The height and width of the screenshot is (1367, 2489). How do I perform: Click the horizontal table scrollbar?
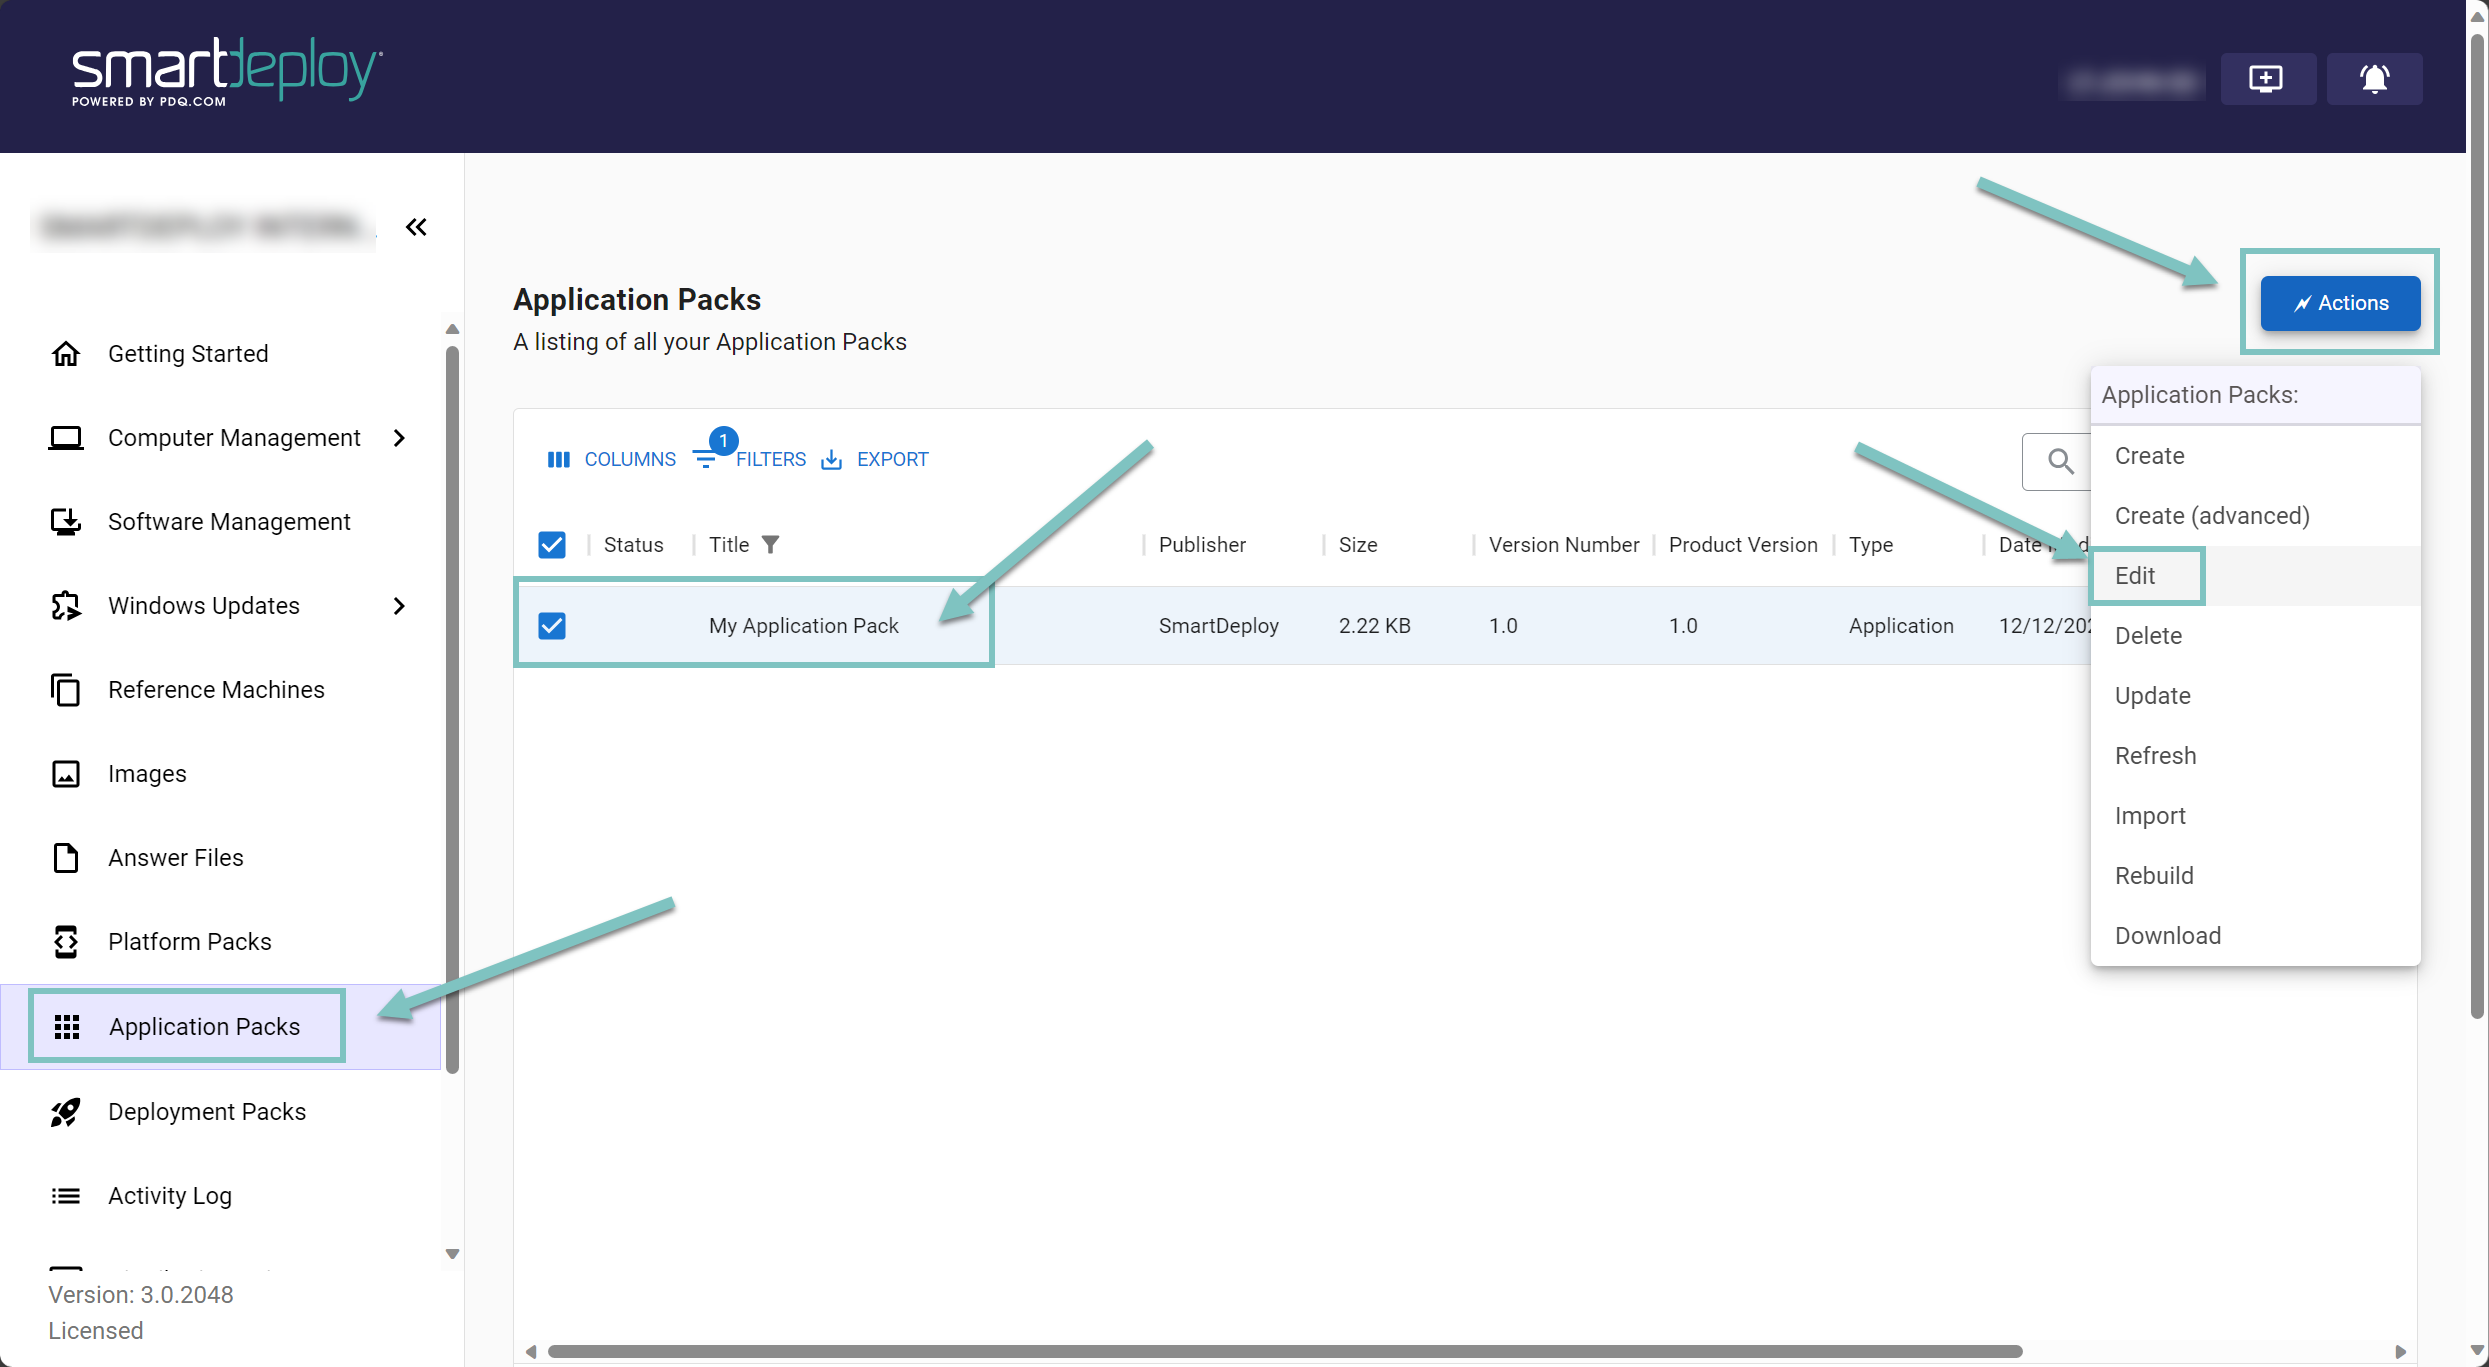[1284, 1351]
